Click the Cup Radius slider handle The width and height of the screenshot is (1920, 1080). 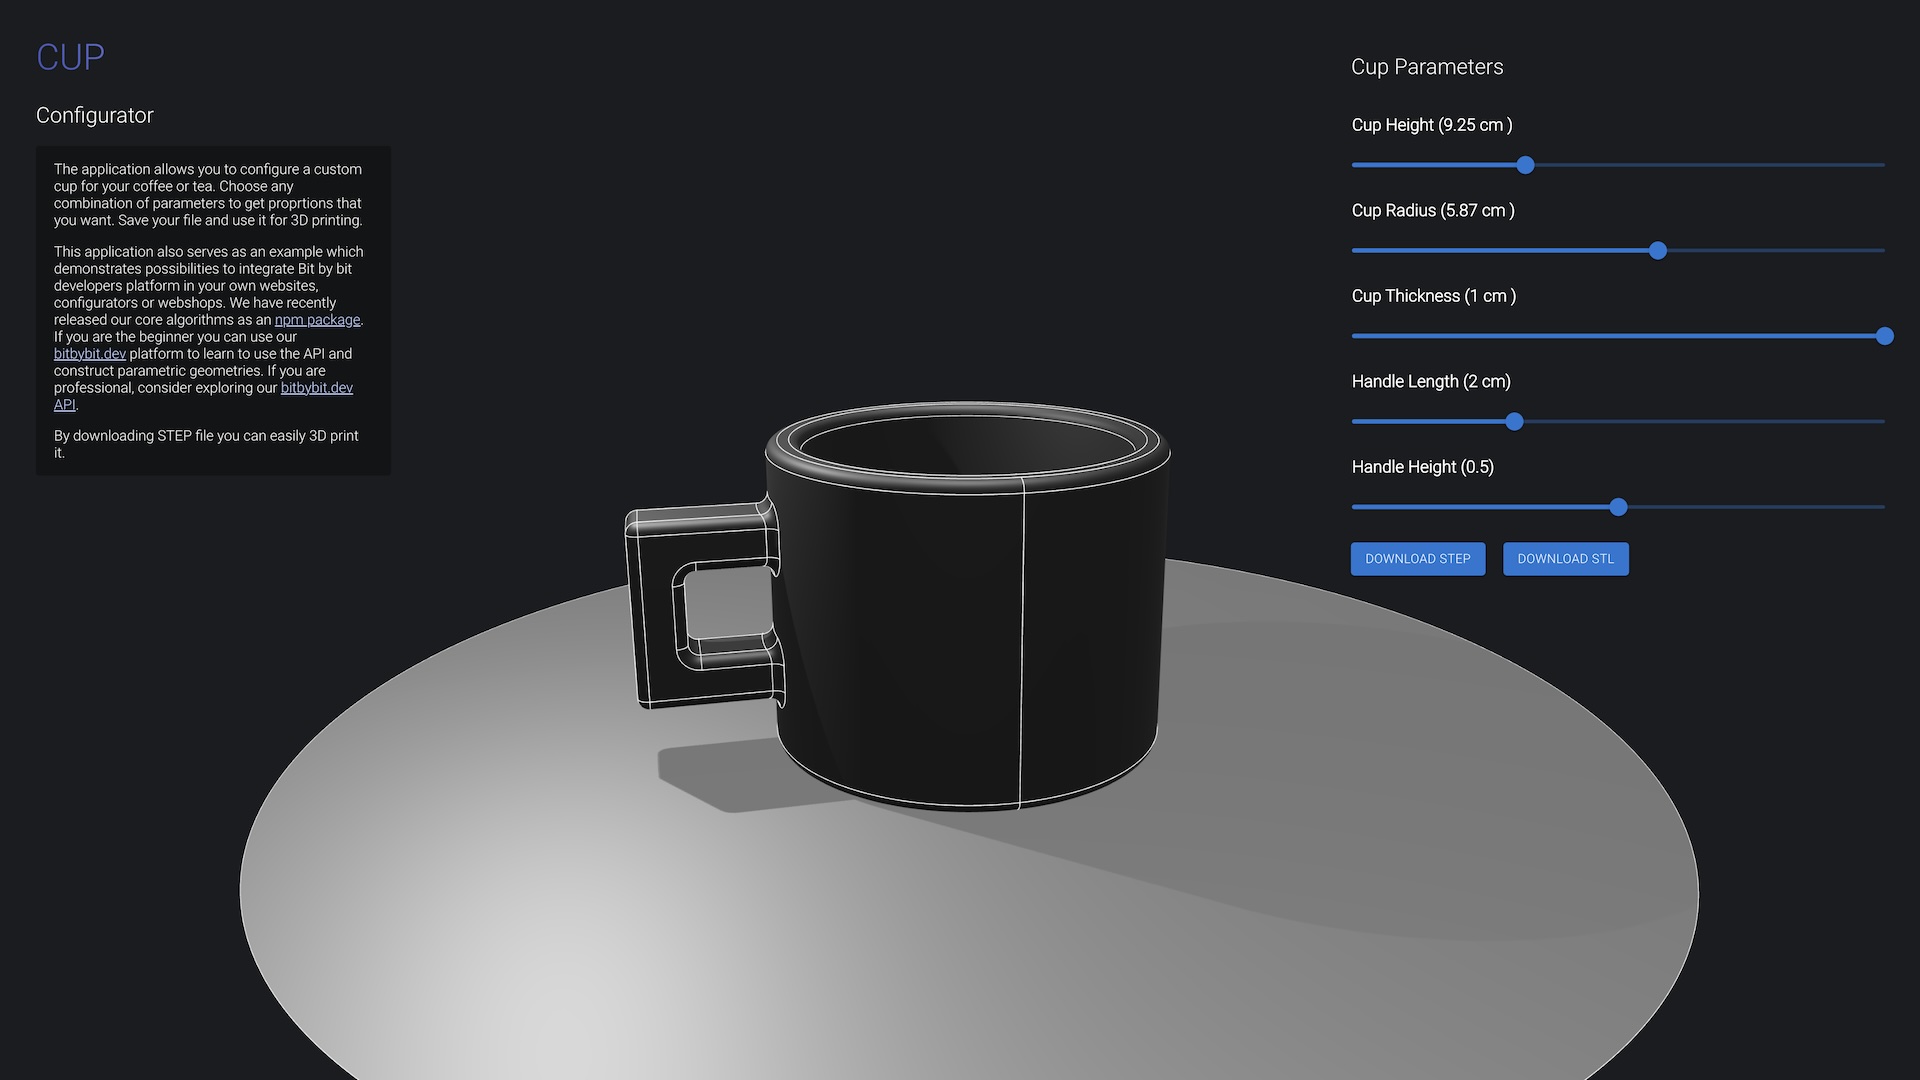tap(1658, 251)
